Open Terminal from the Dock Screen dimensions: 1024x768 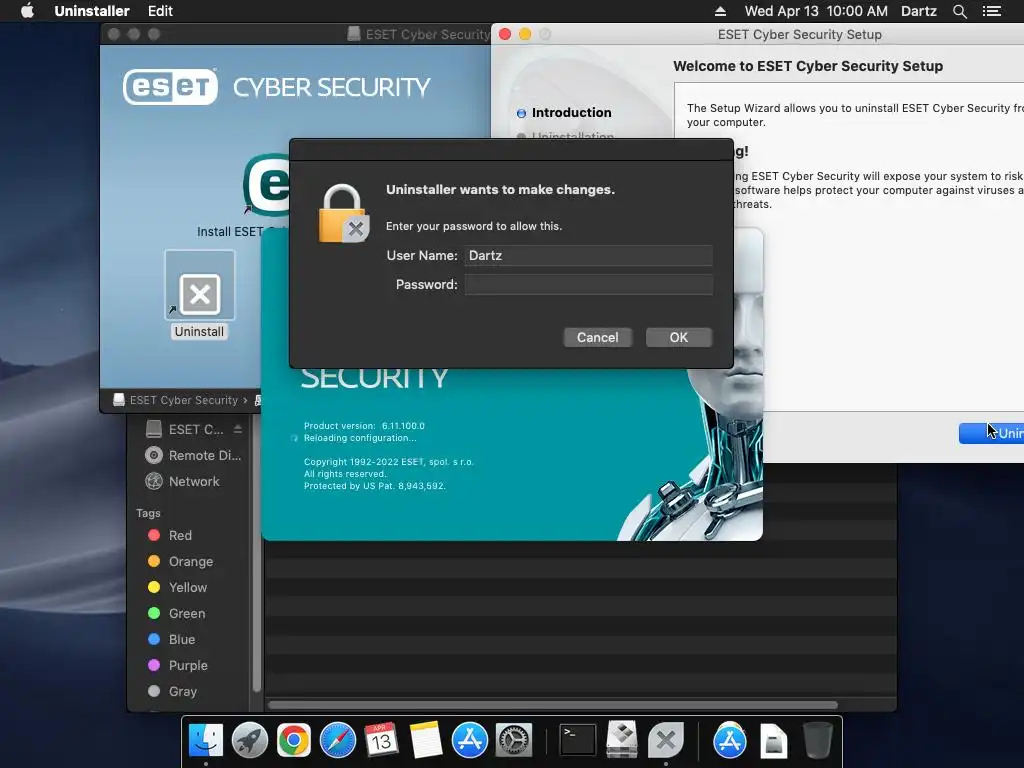pyautogui.click(x=578, y=741)
